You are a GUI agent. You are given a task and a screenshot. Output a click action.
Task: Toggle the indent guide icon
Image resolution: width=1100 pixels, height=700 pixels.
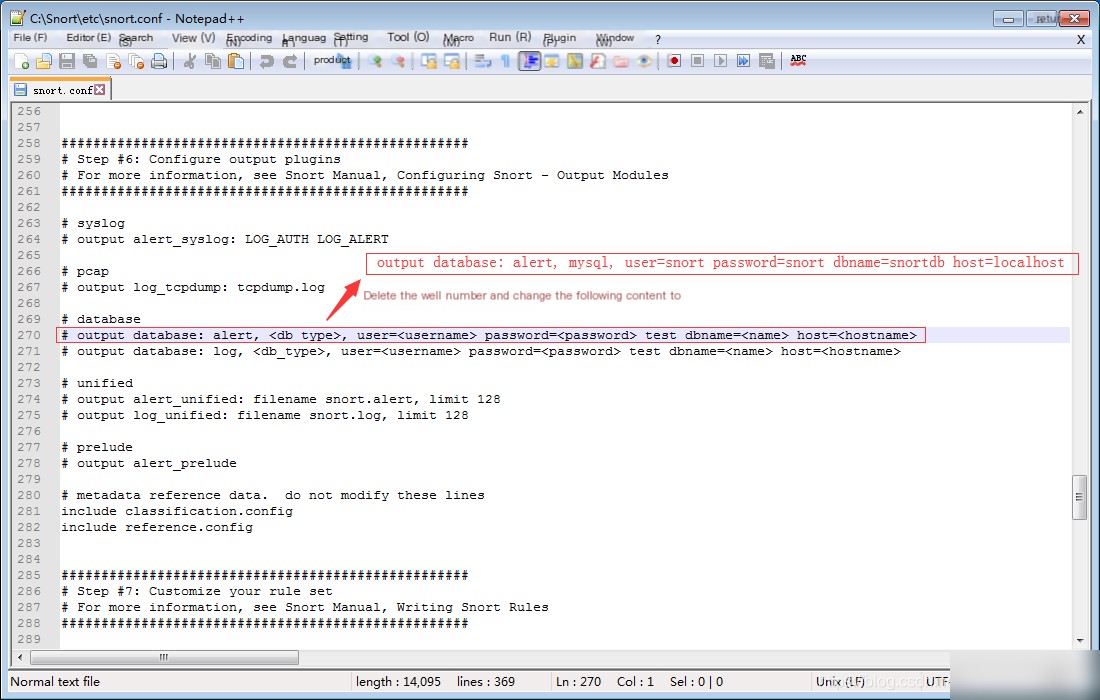pyautogui.click(x=529, y=62)
